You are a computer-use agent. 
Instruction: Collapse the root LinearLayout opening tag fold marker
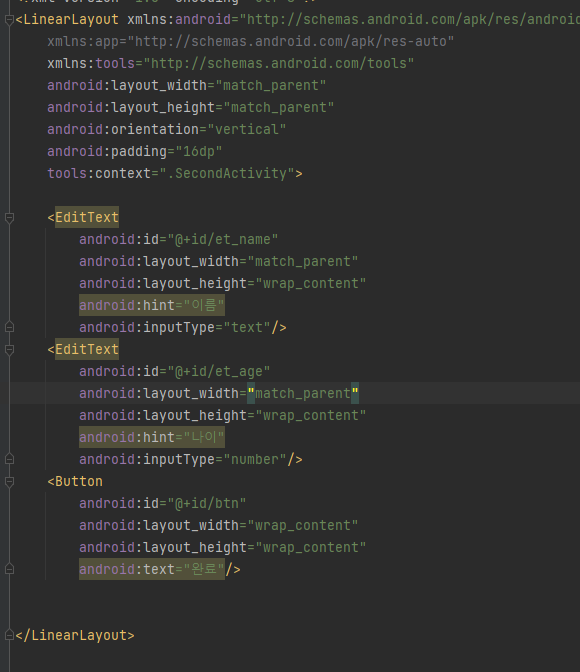click(x=9, y=20)
